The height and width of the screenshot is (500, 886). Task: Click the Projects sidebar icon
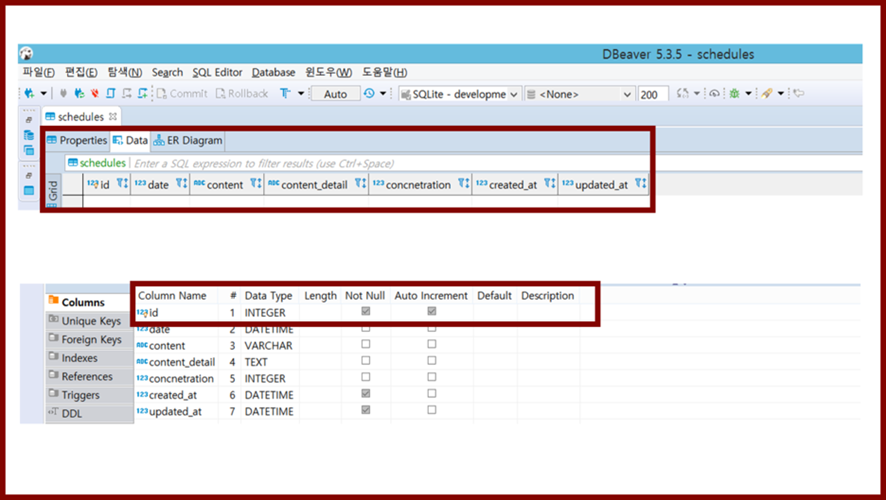pos(29,150)
